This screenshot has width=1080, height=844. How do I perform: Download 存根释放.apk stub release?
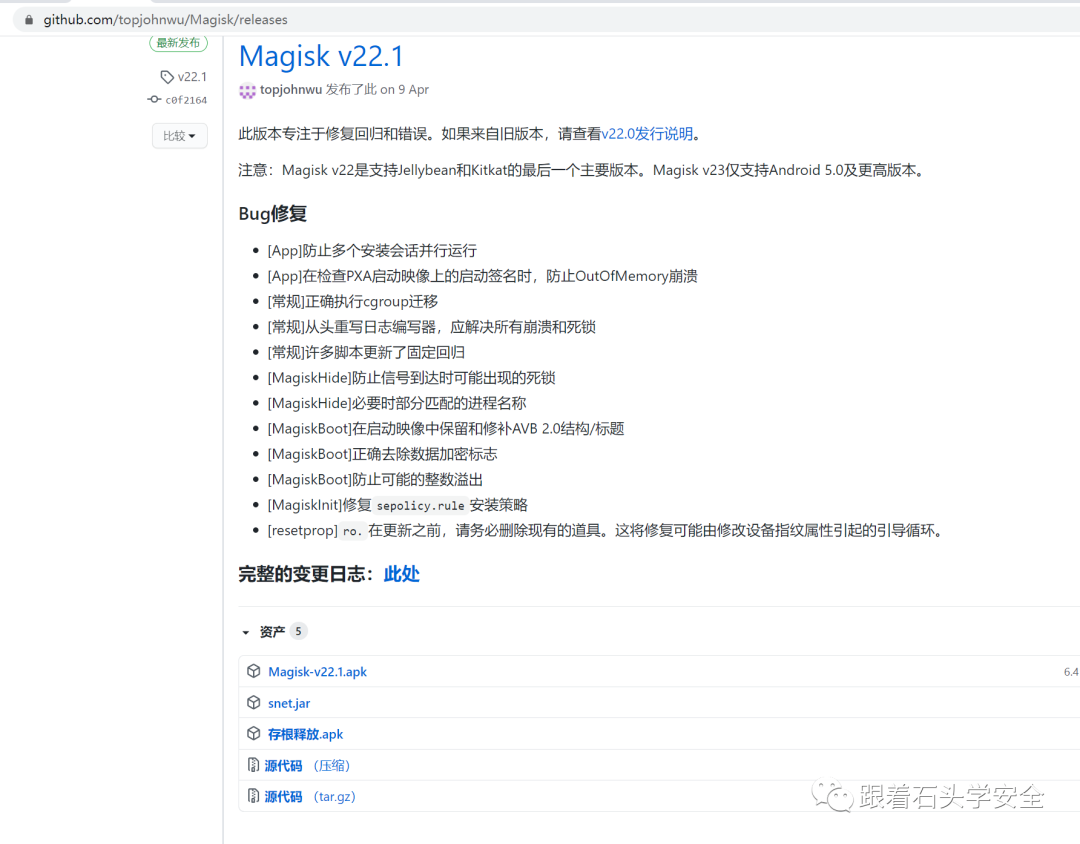(305, 734)
